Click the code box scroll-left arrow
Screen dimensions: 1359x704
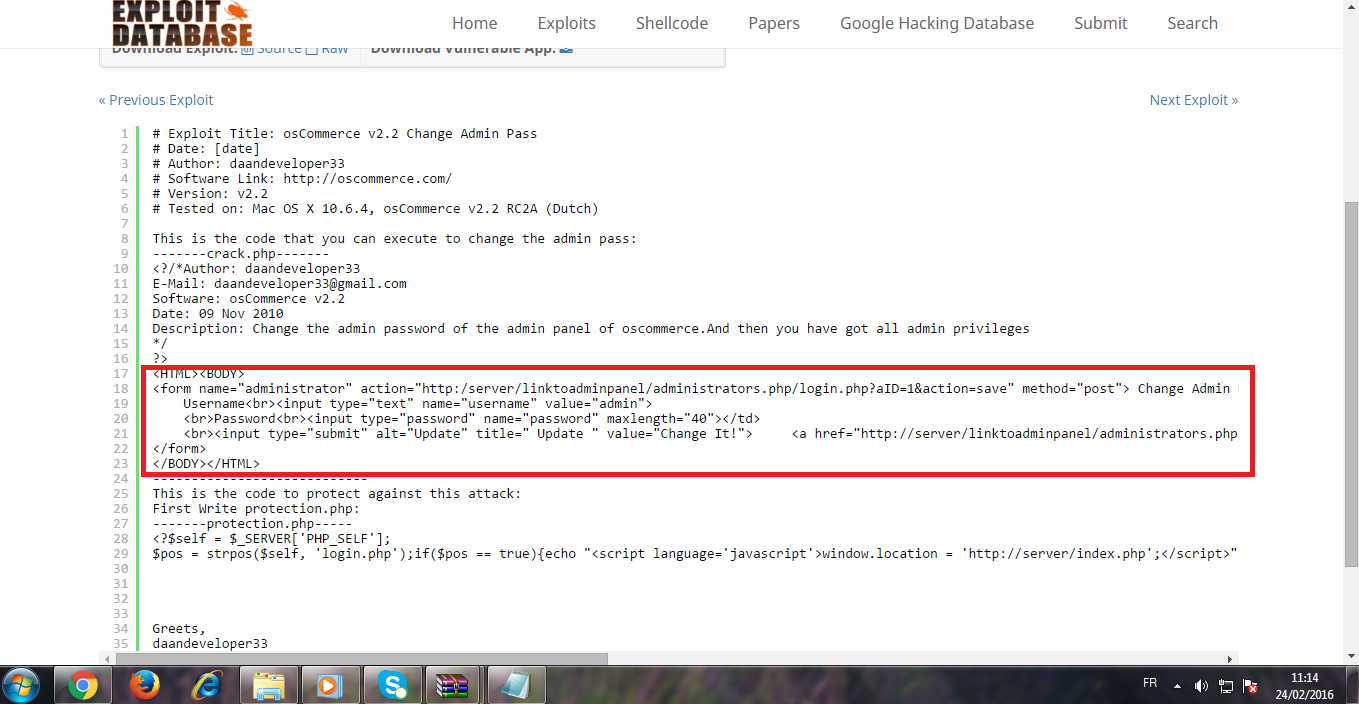[106, 659]
